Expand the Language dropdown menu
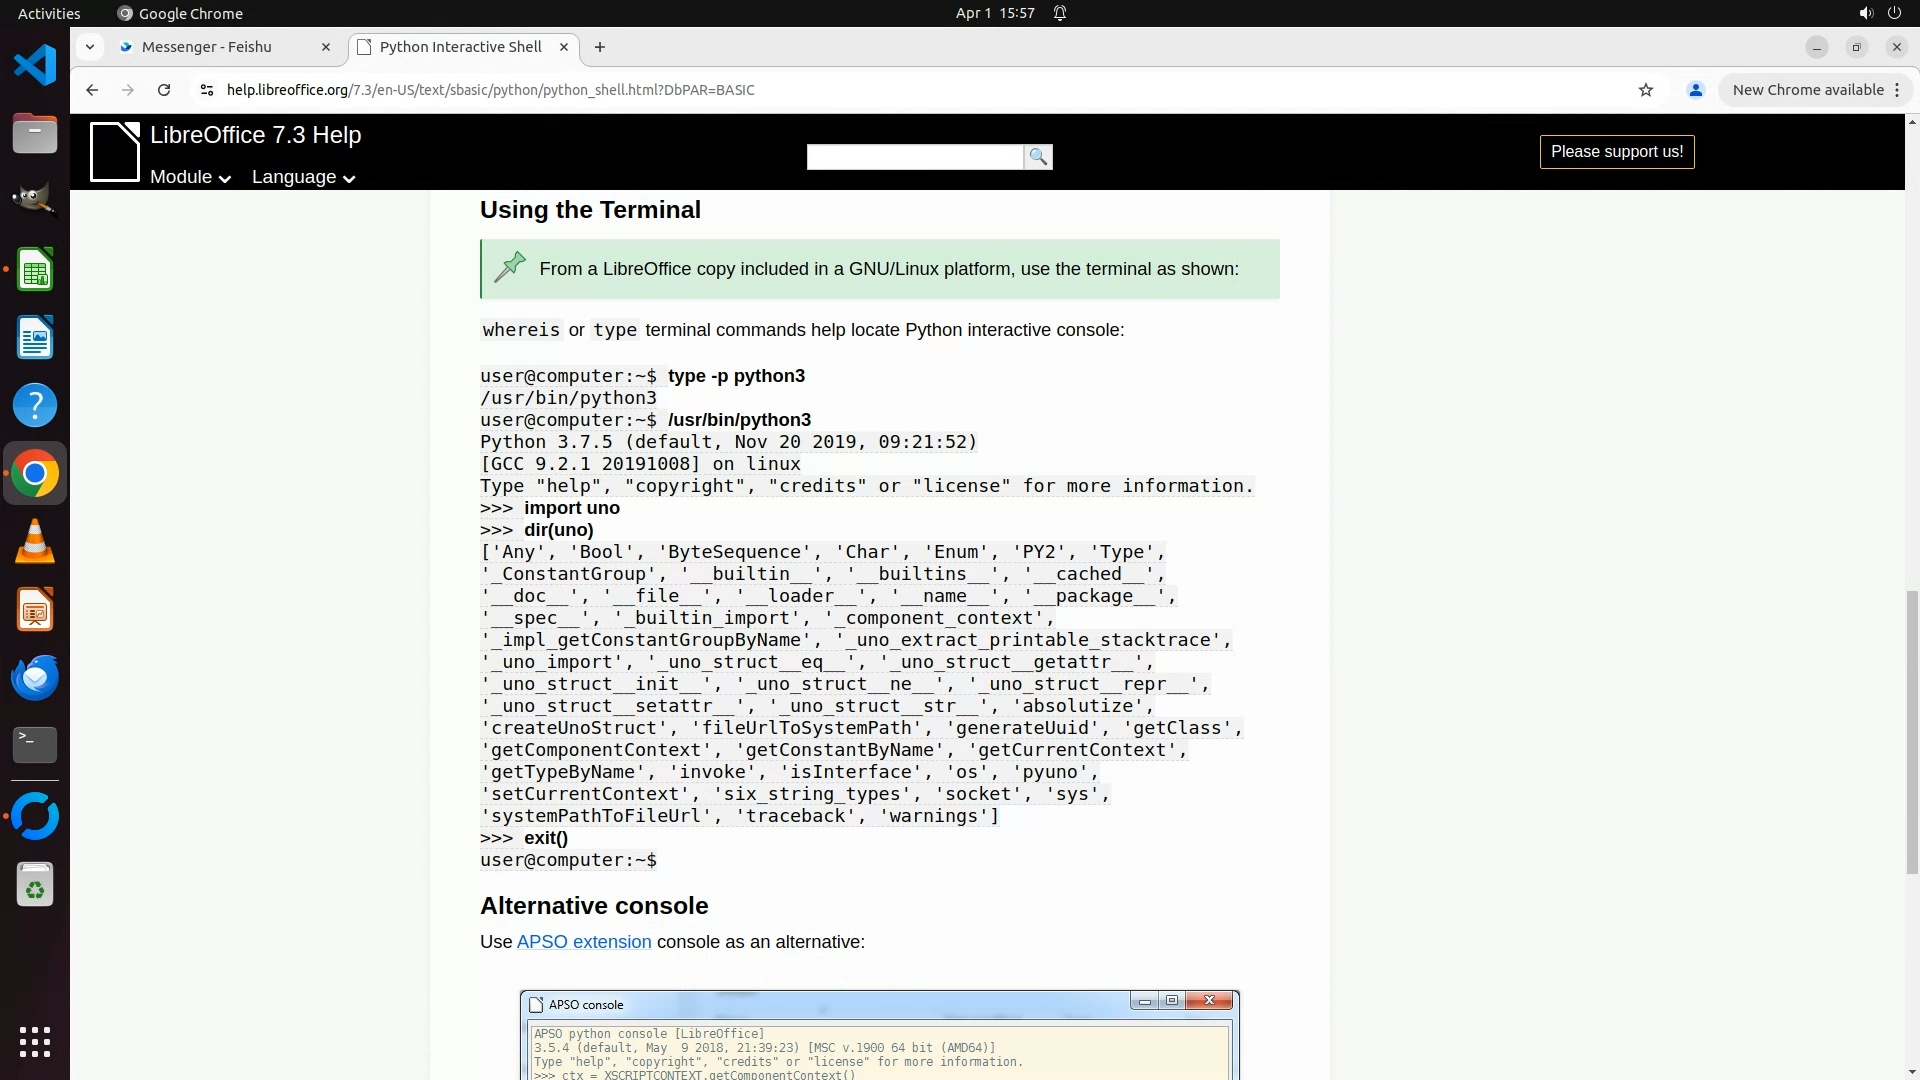This screenshot has width=1920, height=1080. pos(303,177)
